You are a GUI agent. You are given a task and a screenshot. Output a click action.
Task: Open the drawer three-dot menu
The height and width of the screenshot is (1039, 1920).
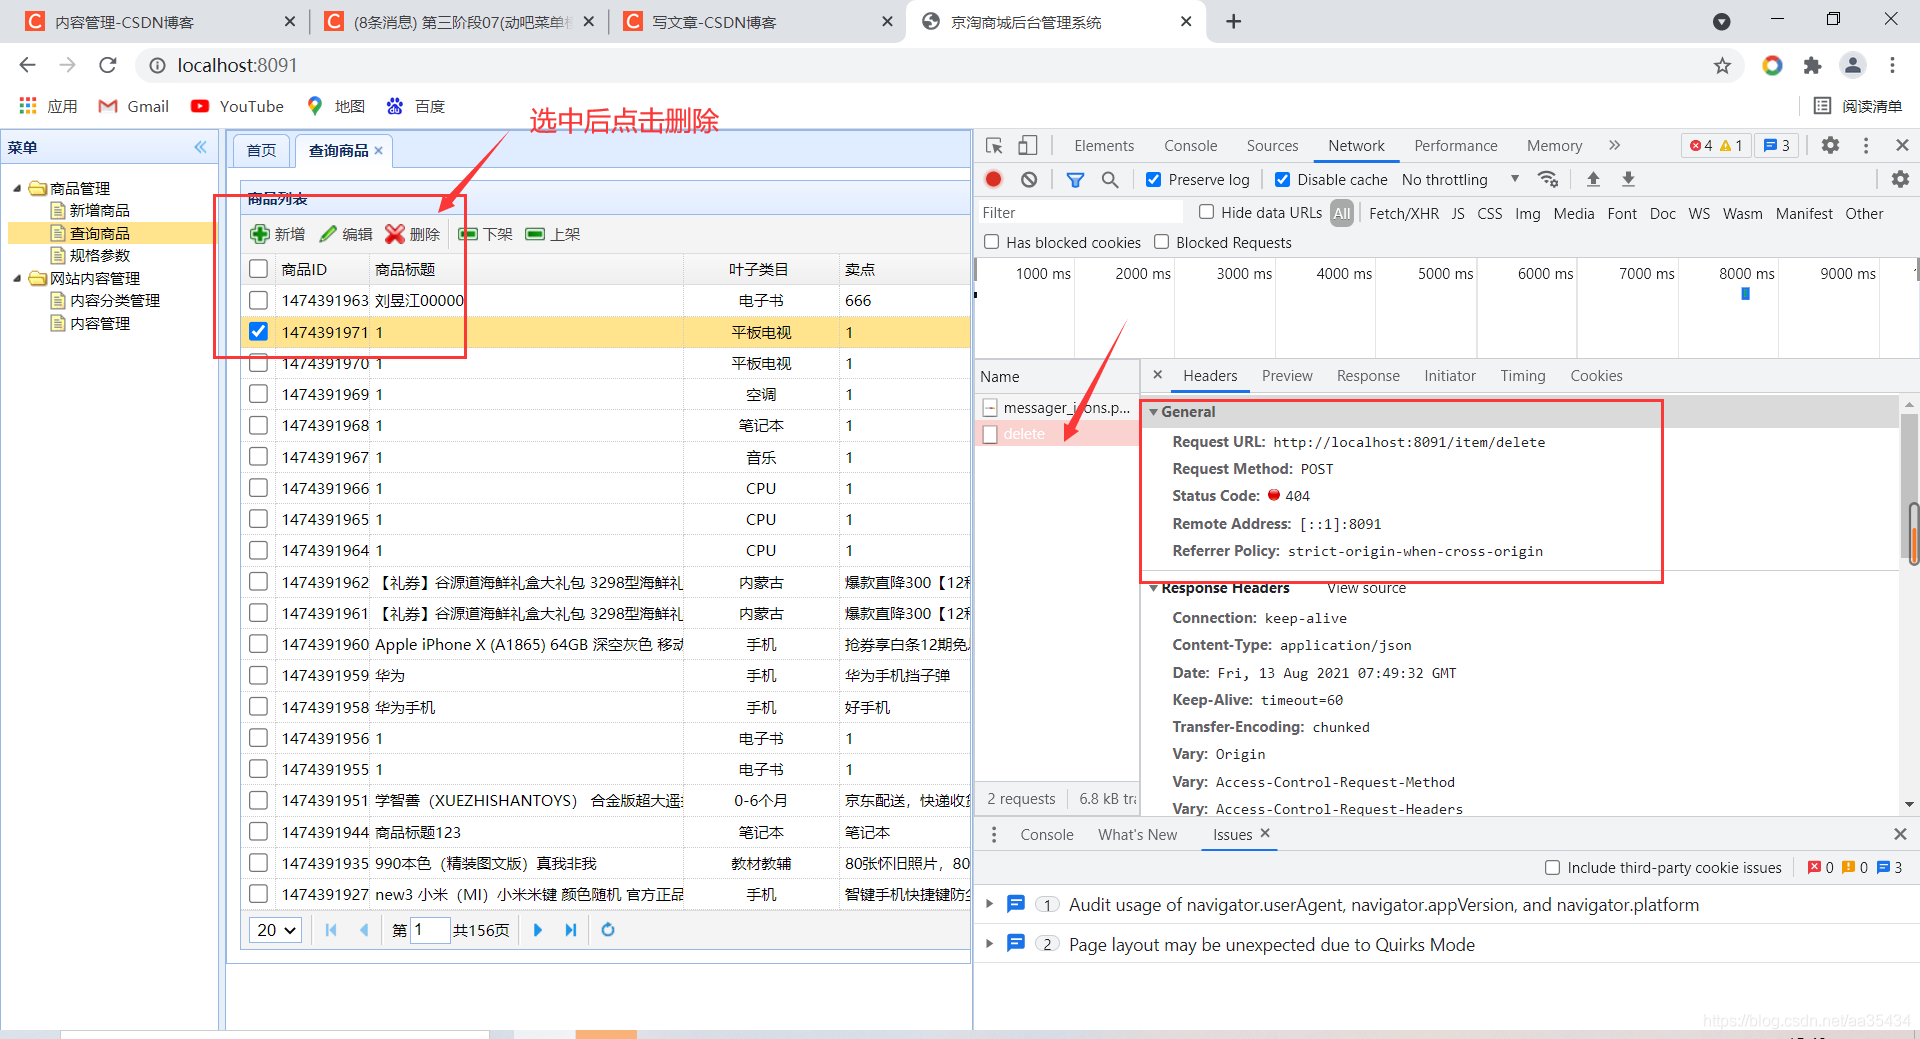click(993, 834)
